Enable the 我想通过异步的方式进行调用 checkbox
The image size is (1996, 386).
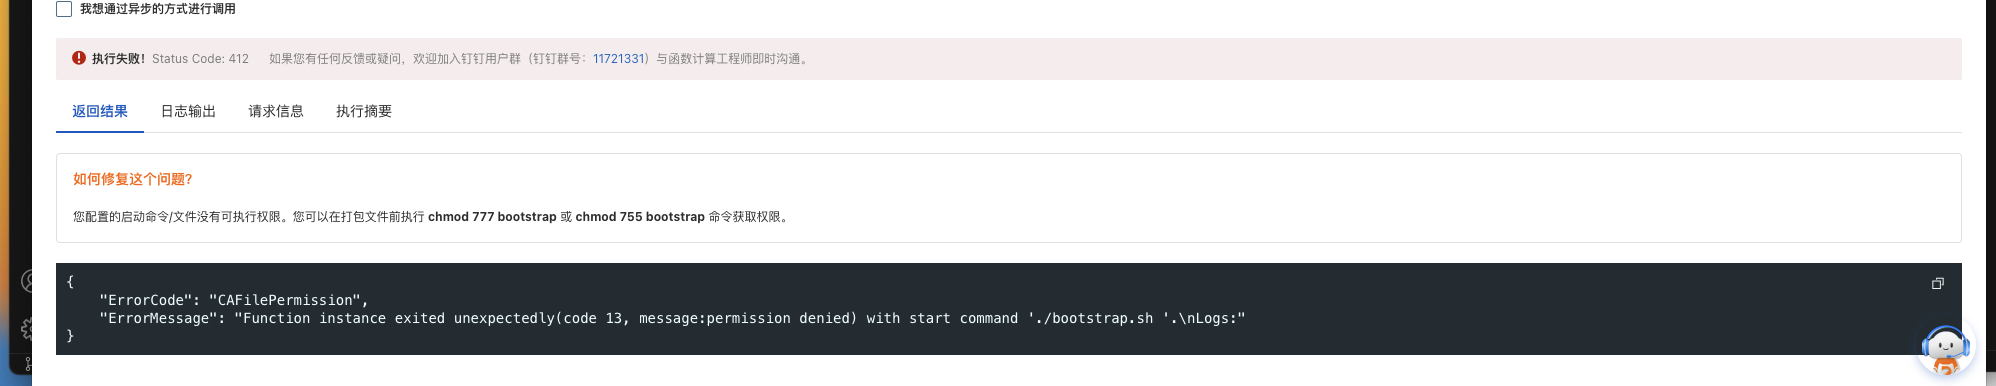pos(64,9)
